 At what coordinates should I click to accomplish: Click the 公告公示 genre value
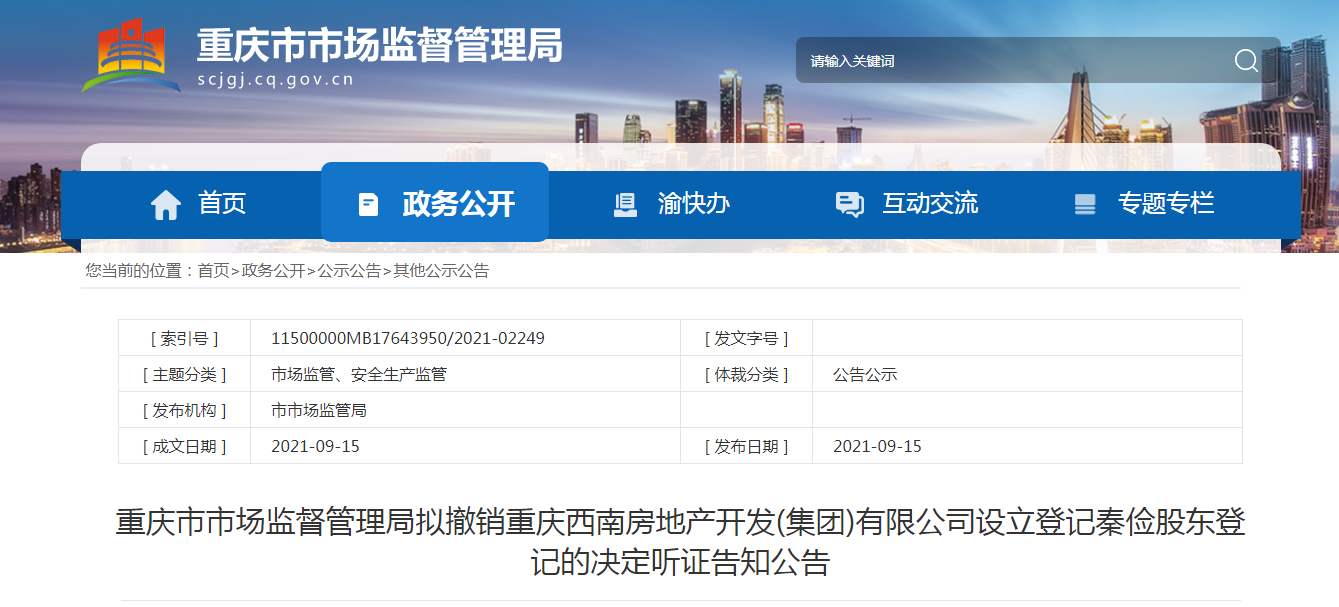865,375
